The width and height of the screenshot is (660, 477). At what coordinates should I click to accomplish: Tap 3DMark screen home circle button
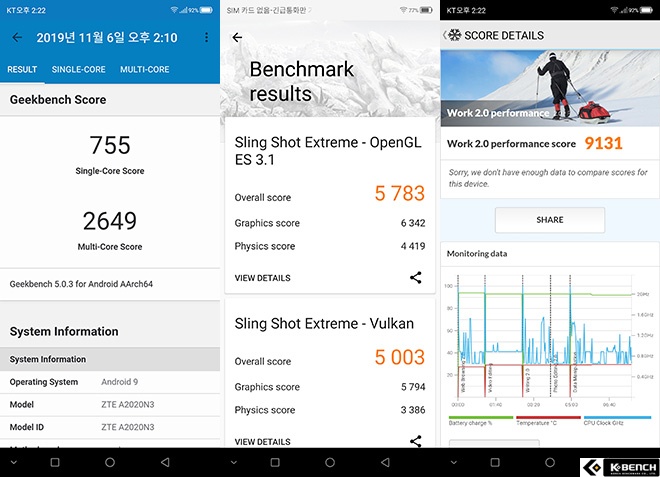coord(330,462)
